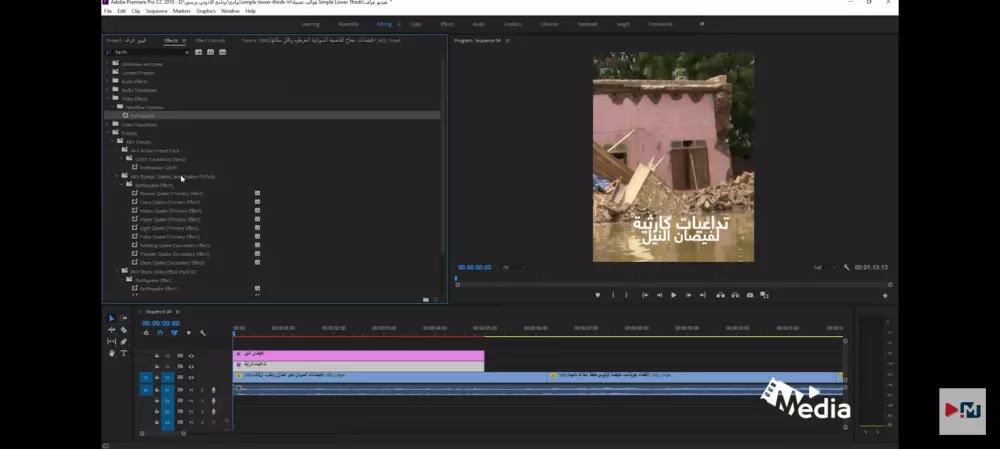Viewport: 1000px width, 449px height.
Task: Toggle lock on video track V3
Action: coord(157,356)
